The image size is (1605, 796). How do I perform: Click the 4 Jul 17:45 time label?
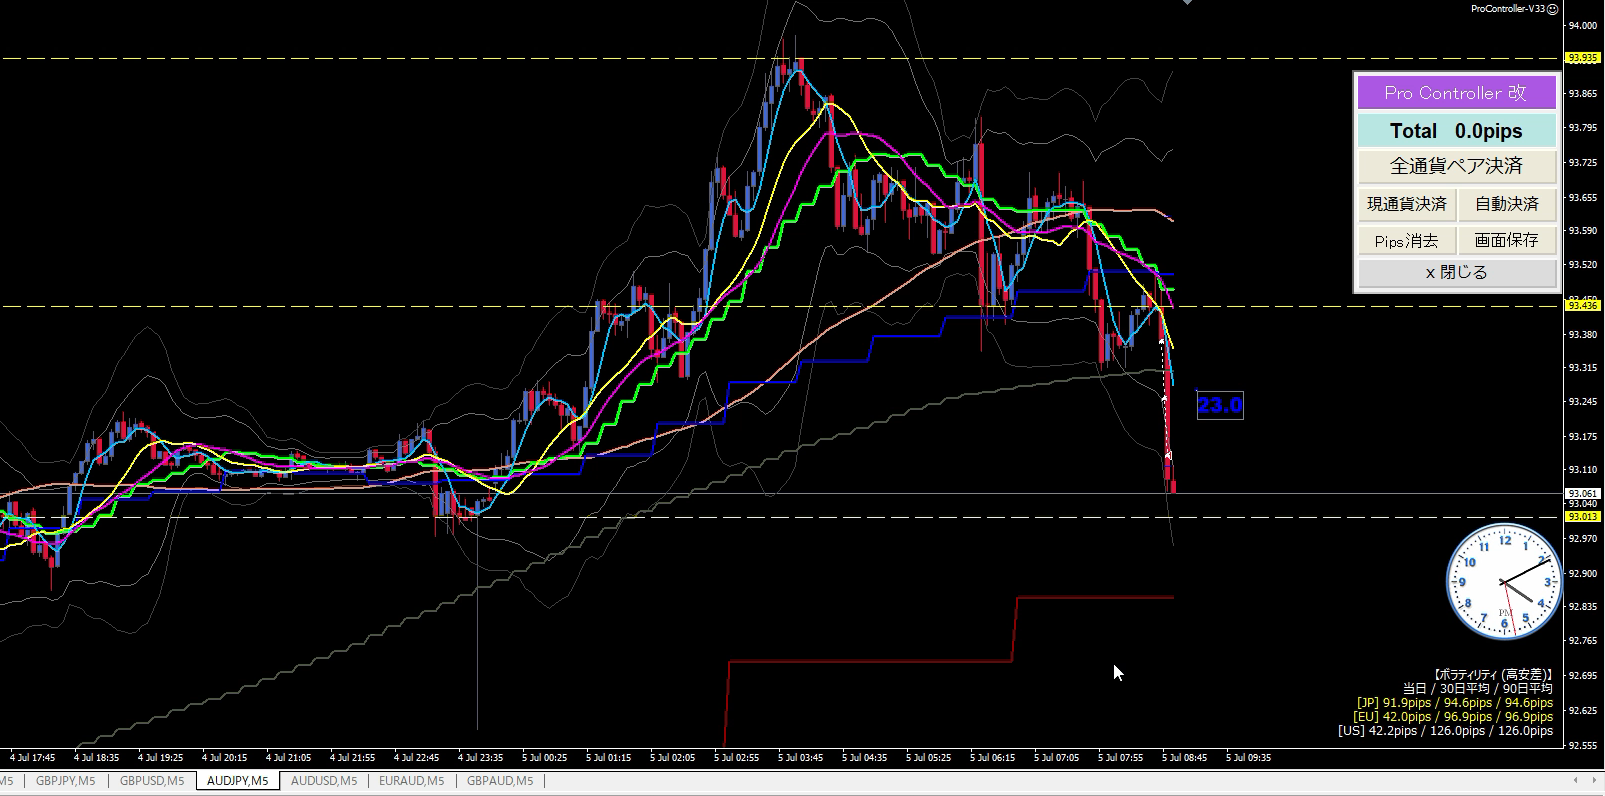33,758
